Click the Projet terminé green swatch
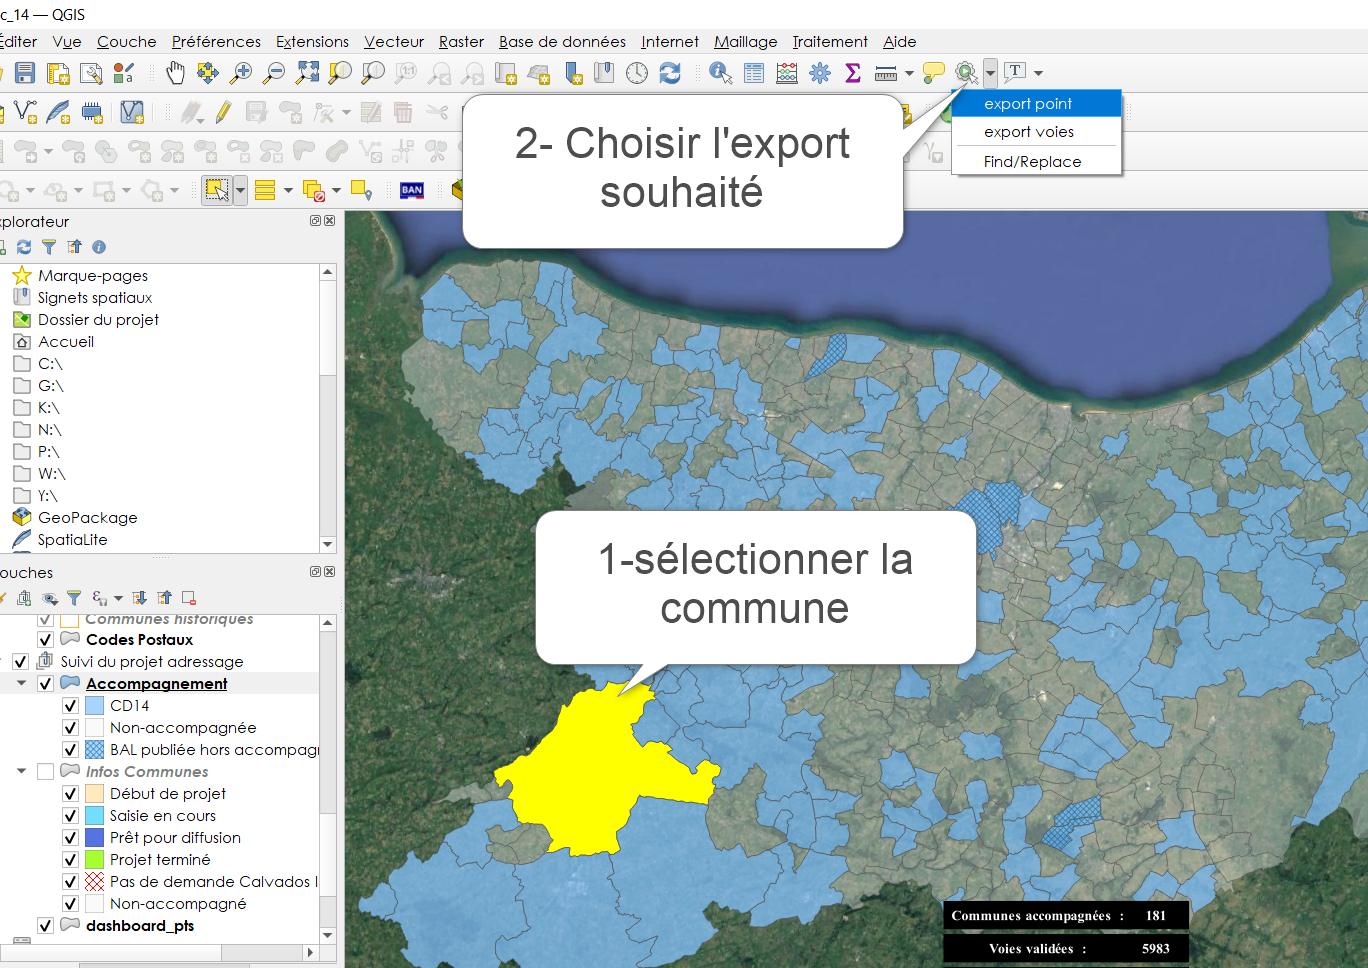Image resolution: width=1368 pixels, height=968 pixels. coord(95,860)
